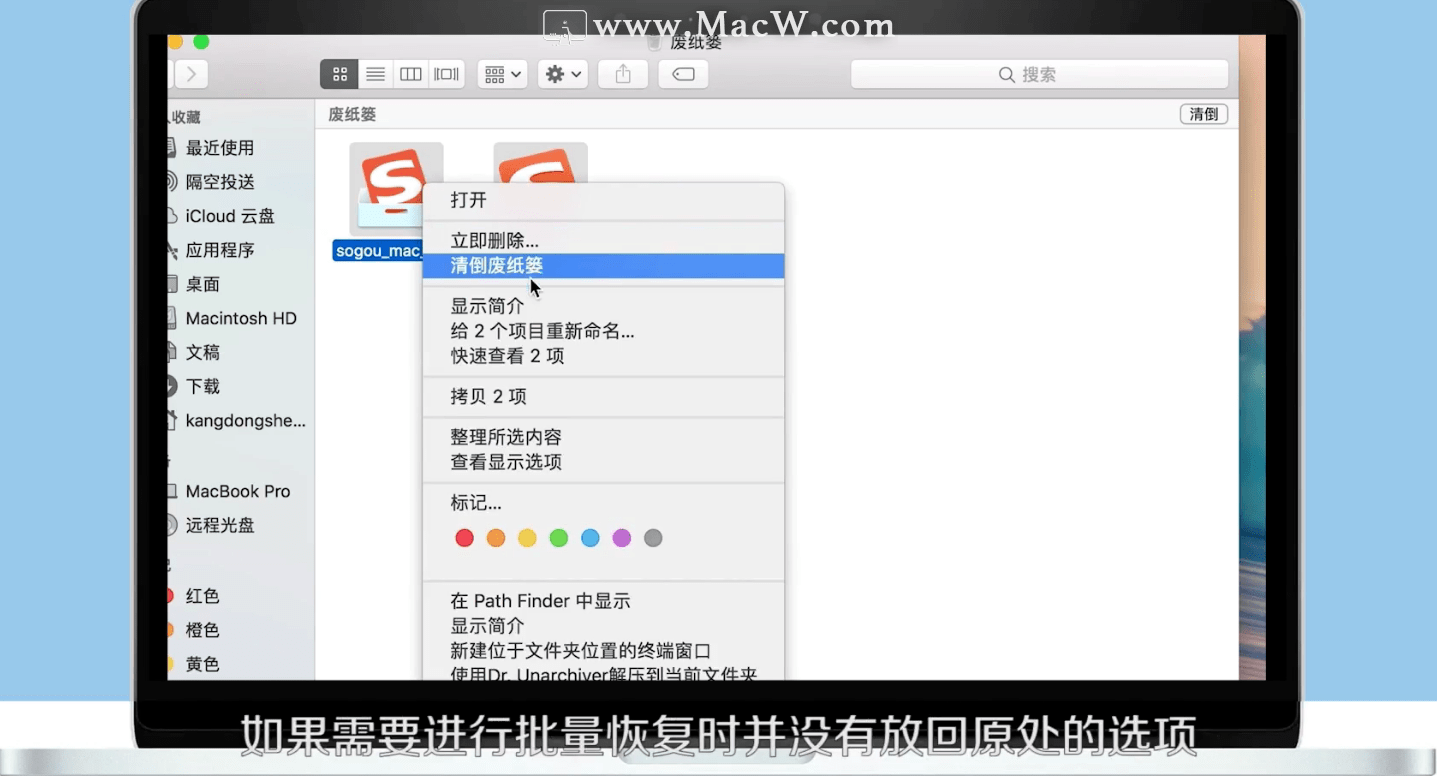Open the gear action menu dropdown

coord(562,74)
